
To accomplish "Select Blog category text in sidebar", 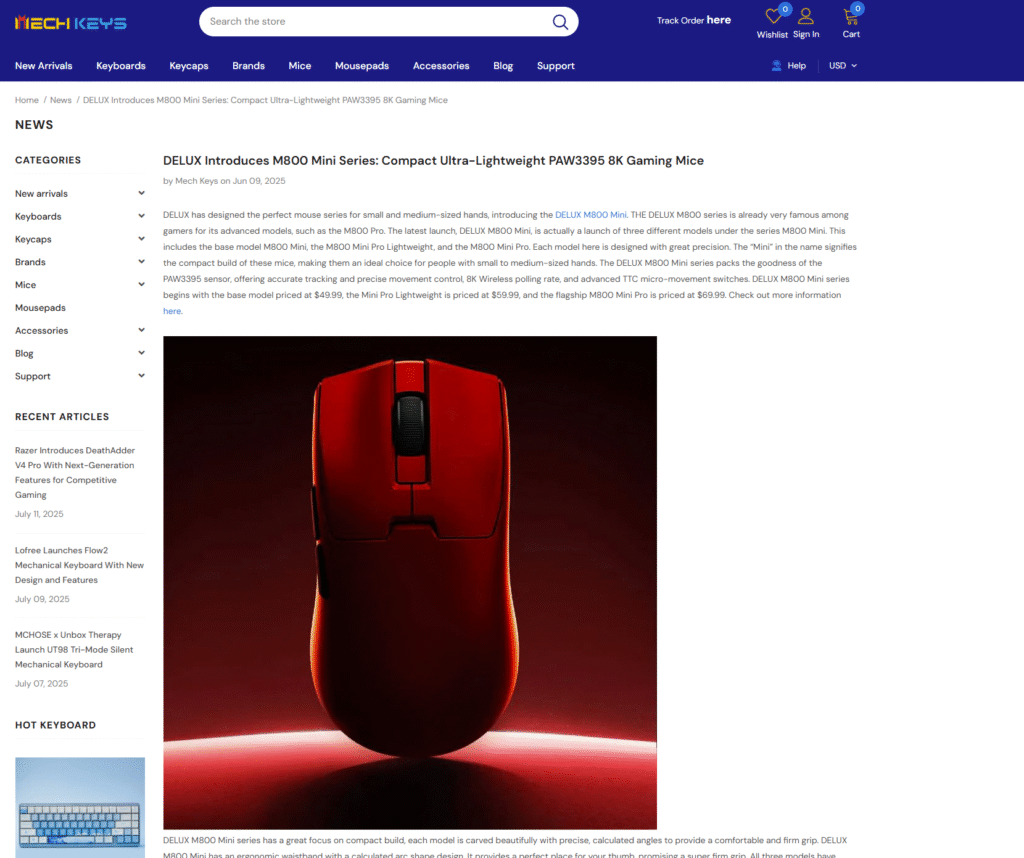I will pos(24,353).
